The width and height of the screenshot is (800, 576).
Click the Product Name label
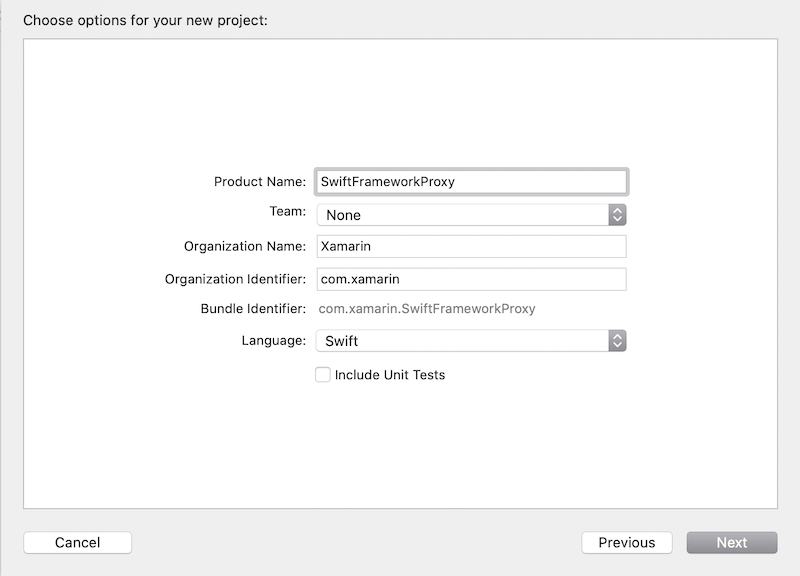coord(260,182)
